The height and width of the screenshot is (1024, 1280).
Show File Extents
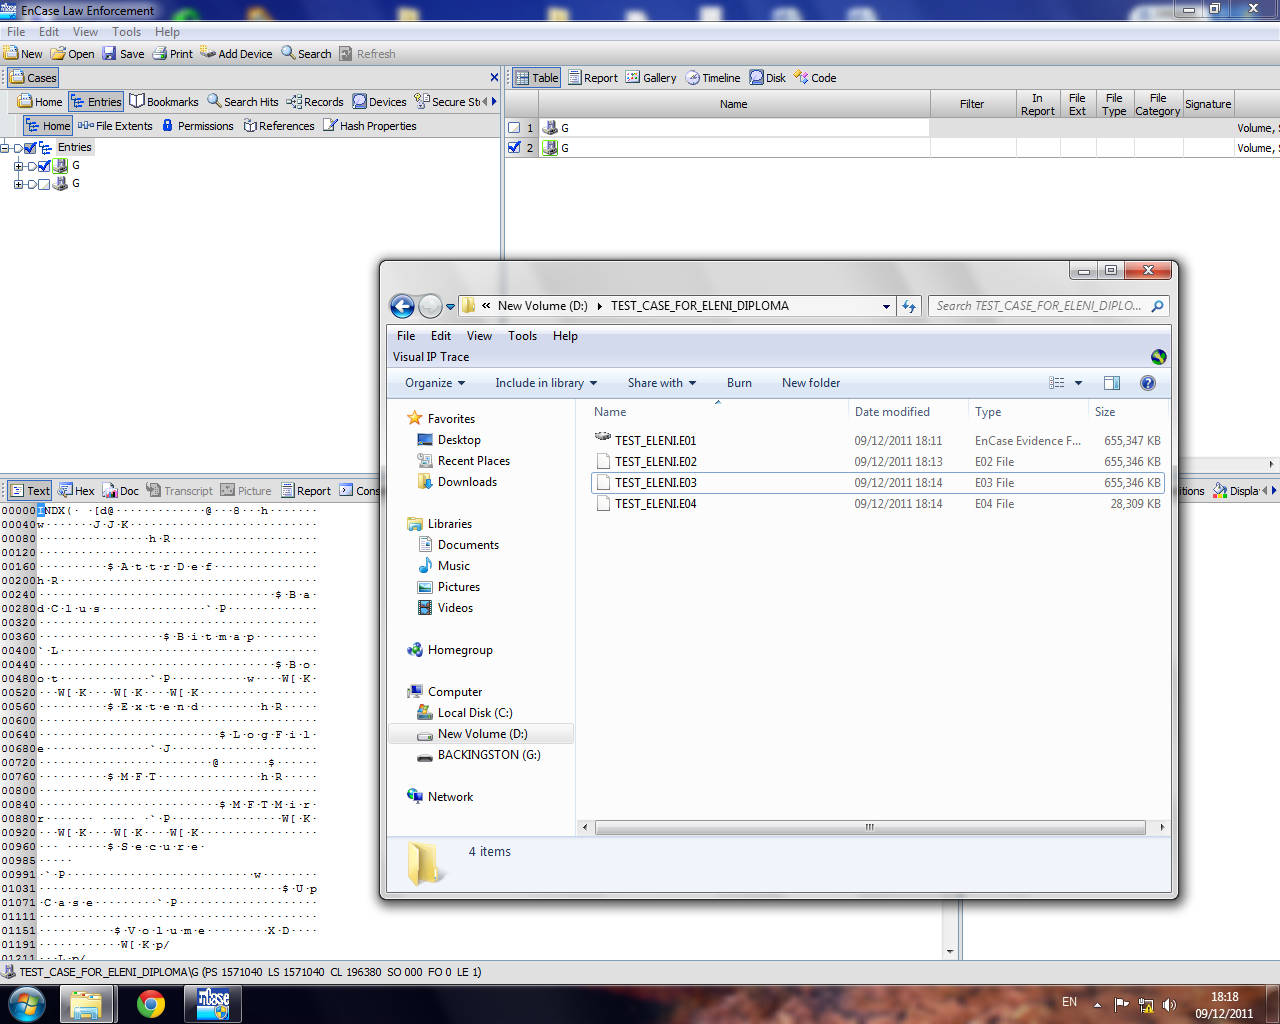pyautogui.click(x=115, y=126)
